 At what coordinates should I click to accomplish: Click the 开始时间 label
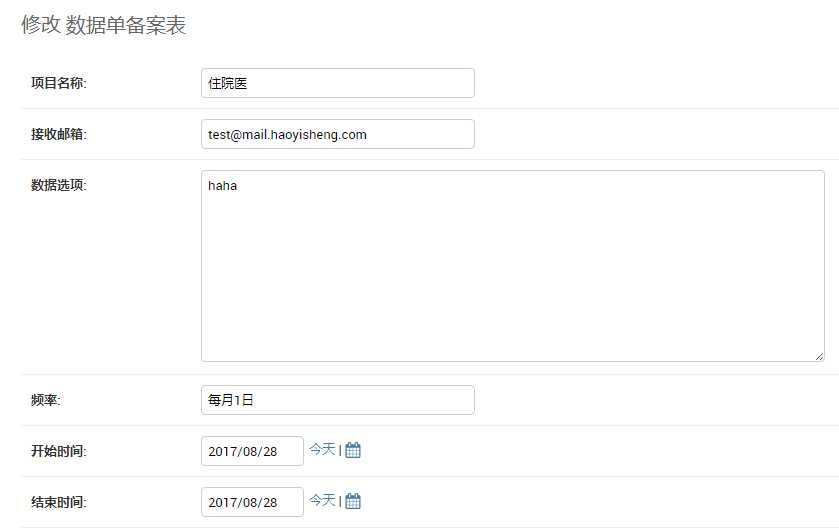point(58,451)
